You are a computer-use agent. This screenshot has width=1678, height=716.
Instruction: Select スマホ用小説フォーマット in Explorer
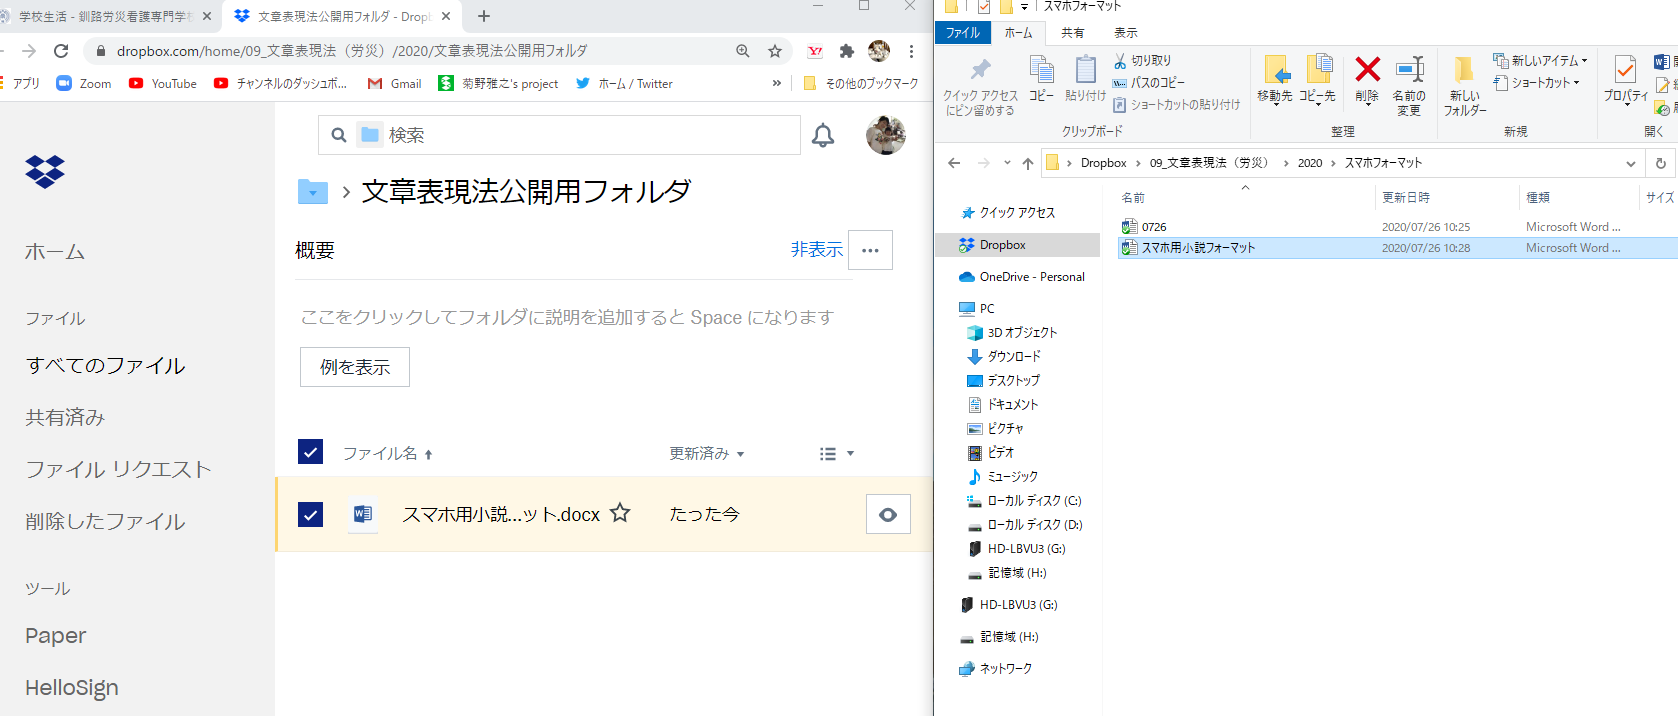(x=1198, y=248)
